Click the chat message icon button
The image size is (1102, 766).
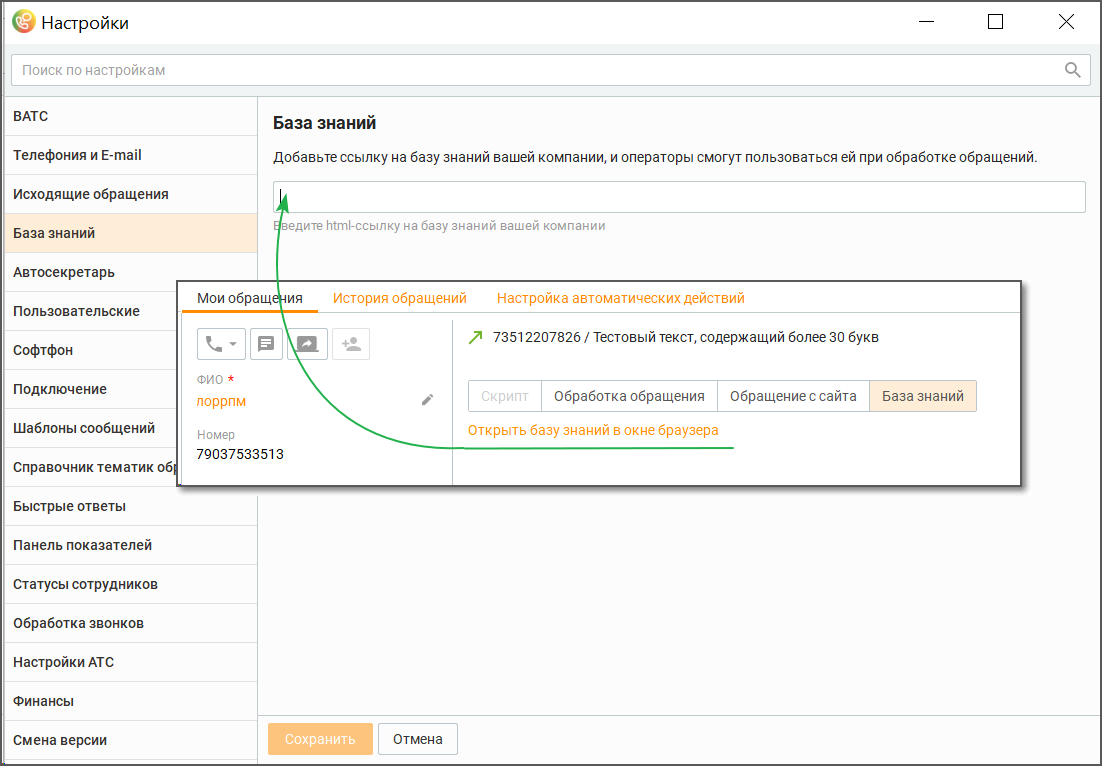tap(266, 344)
